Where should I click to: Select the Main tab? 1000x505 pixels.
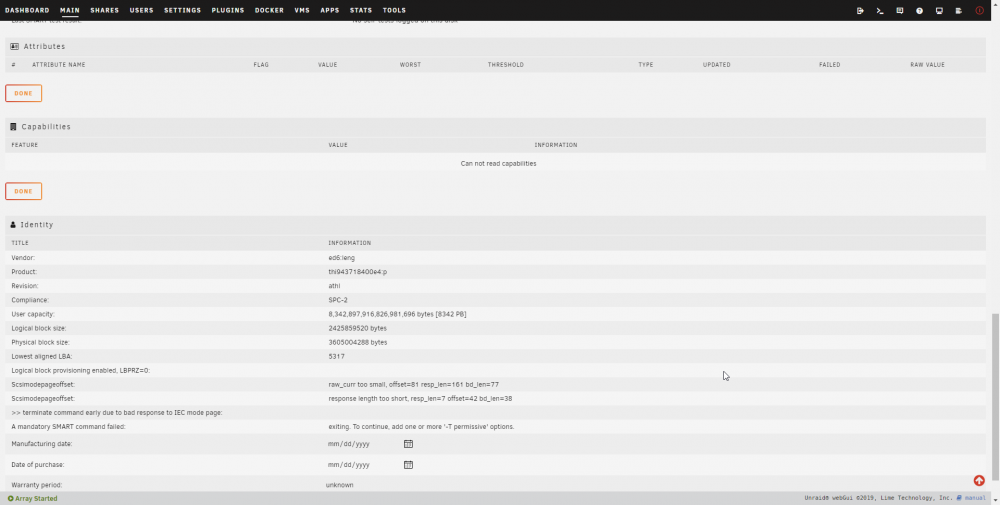pyautogui.click(x=70, y=10)
